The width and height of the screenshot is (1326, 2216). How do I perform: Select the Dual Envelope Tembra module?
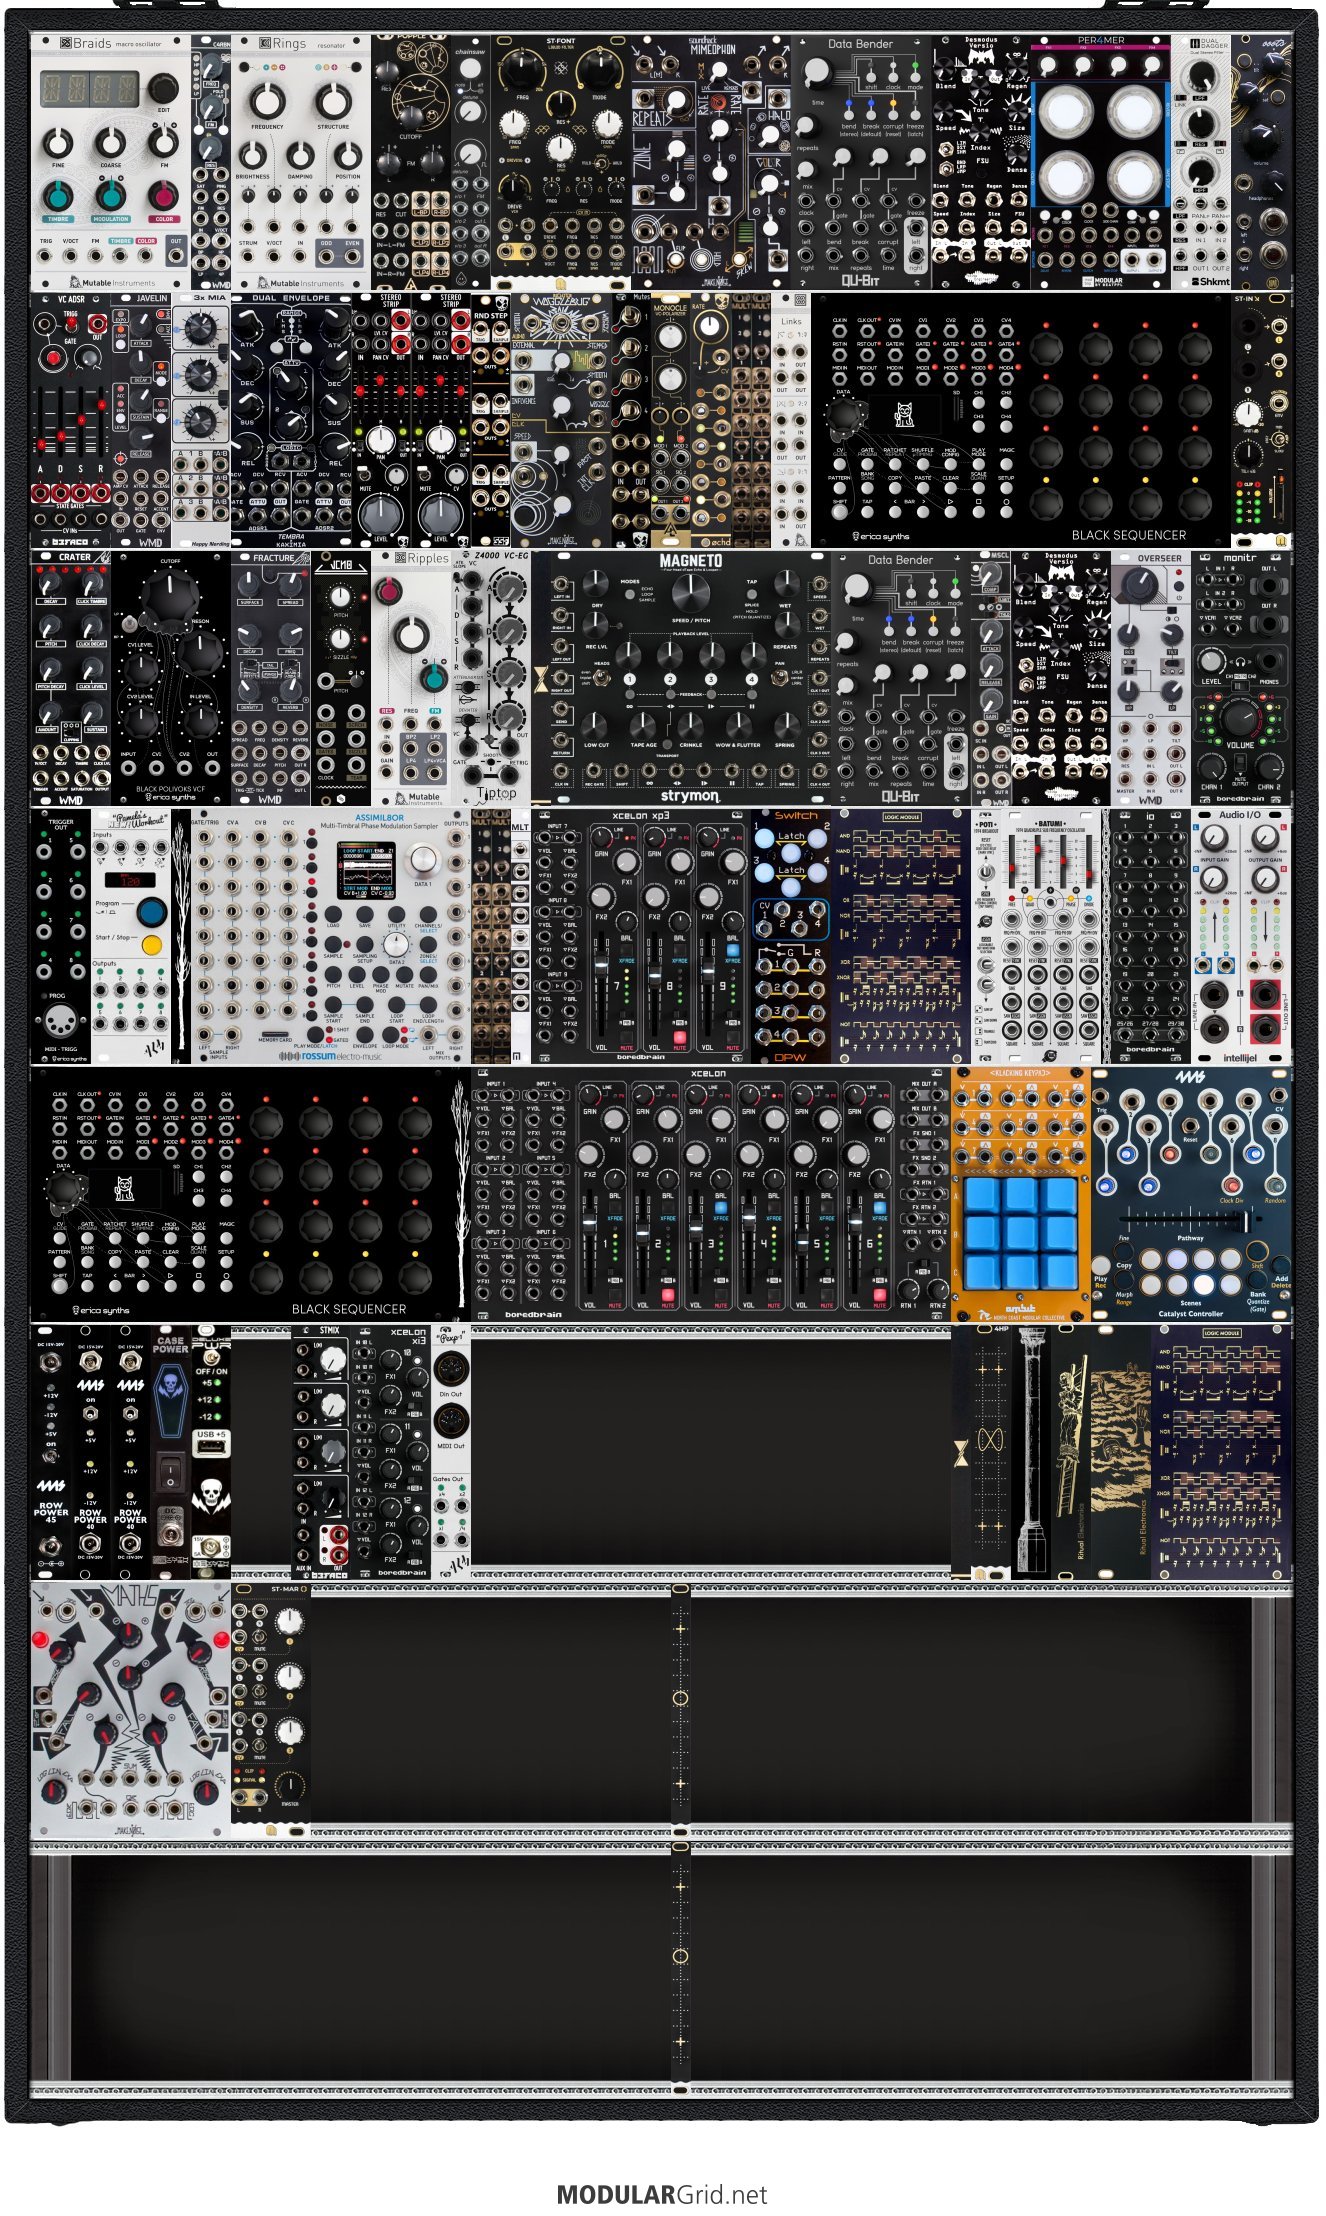pos(291,420)
